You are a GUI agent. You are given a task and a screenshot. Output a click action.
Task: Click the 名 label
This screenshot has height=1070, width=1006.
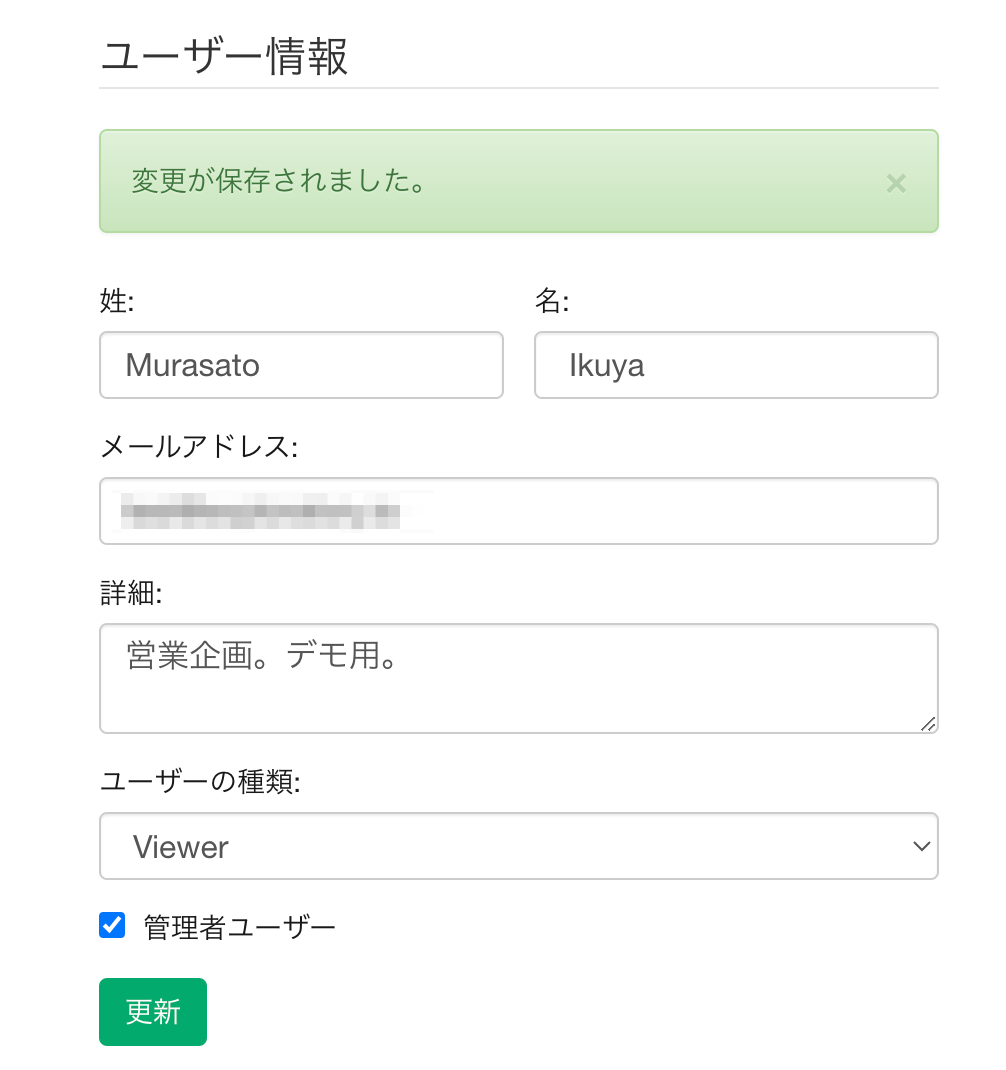[x=552, y=301]
